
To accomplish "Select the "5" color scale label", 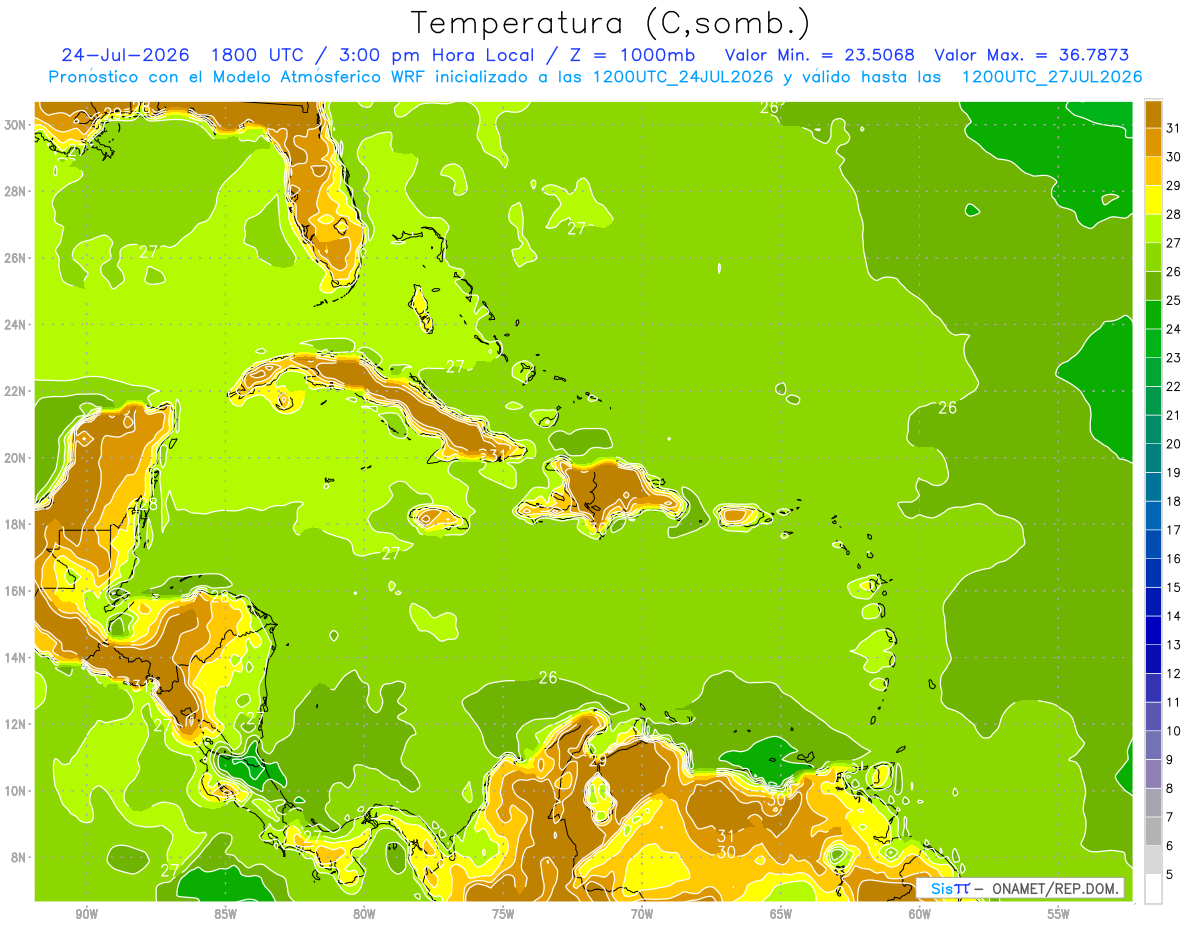I will pos(1170,875).
